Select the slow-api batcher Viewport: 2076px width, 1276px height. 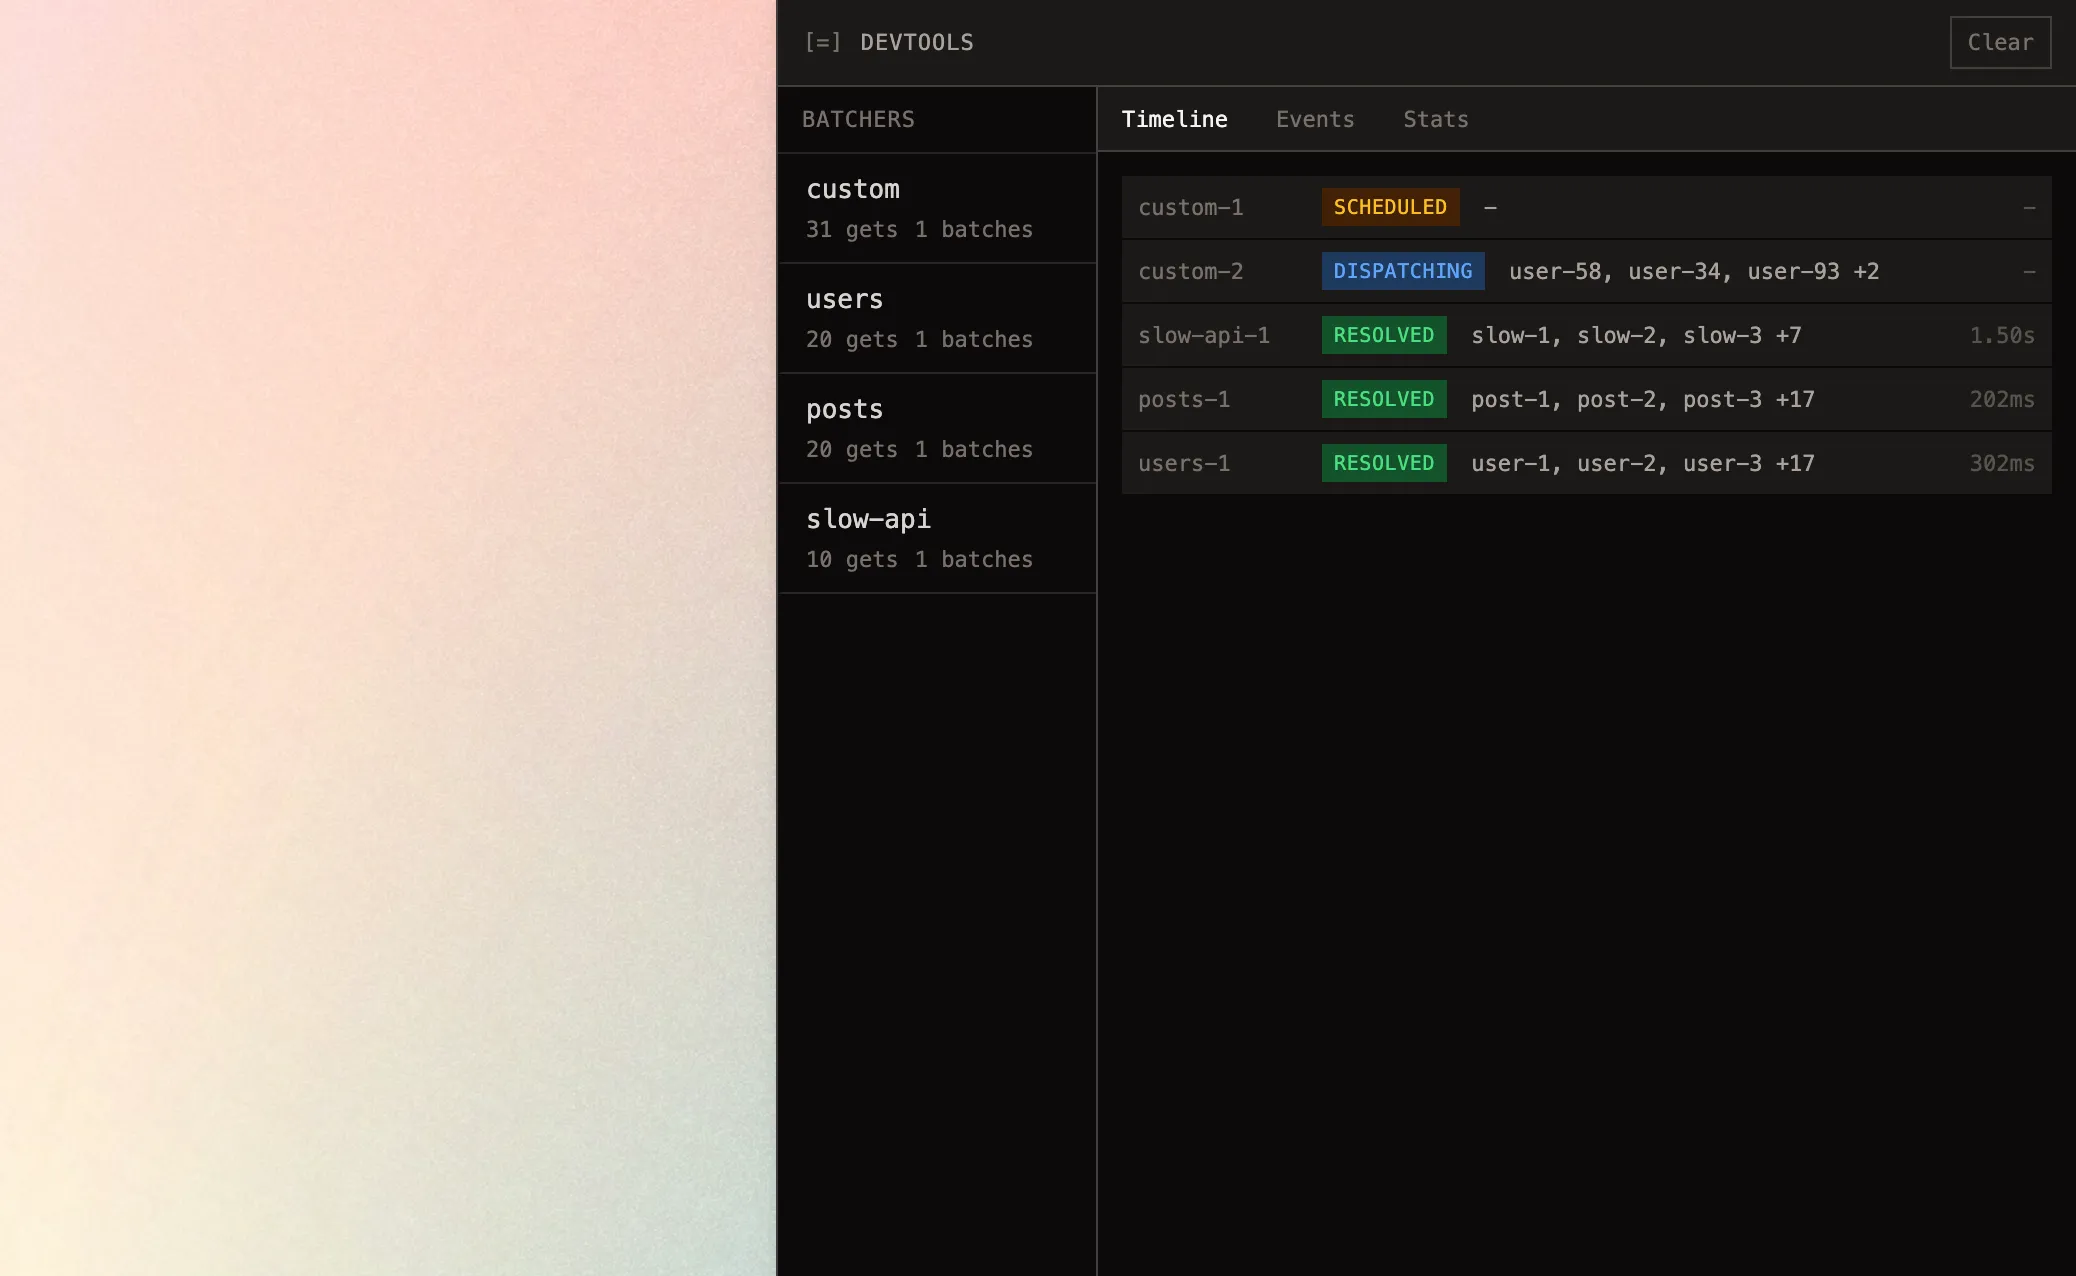coord(938,538)
